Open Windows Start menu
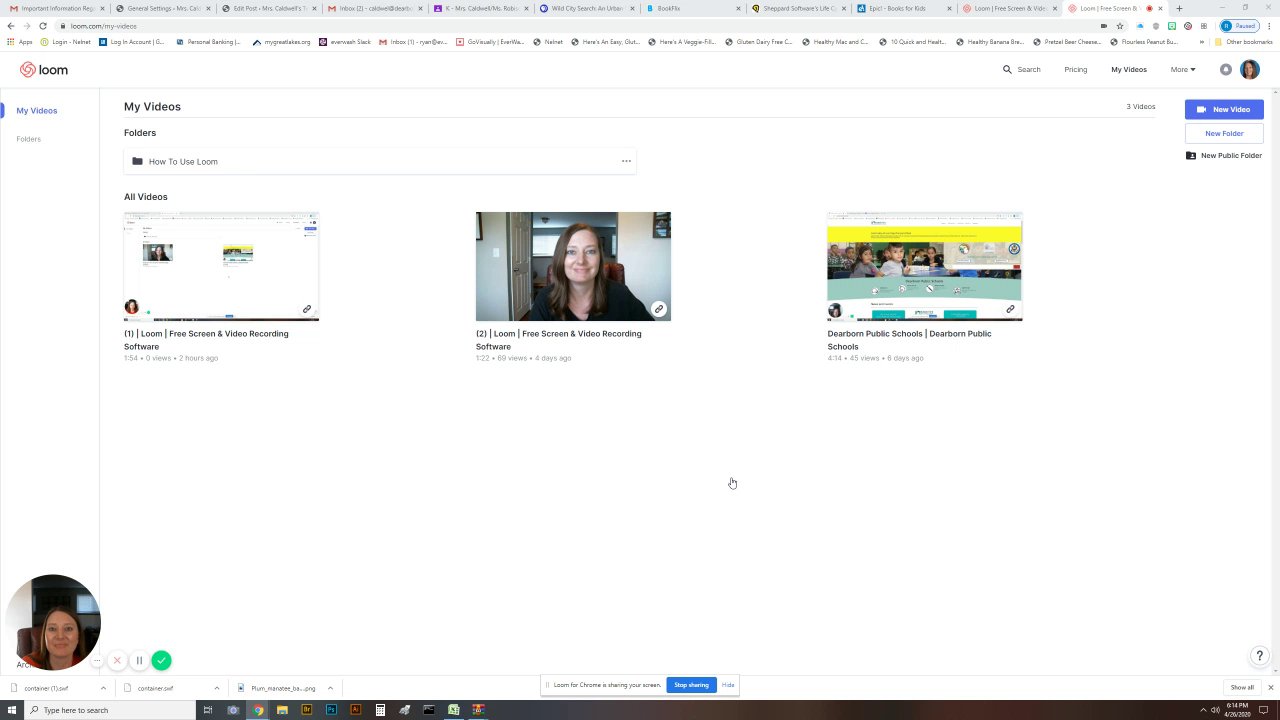1280x720 pixels. 11,710
